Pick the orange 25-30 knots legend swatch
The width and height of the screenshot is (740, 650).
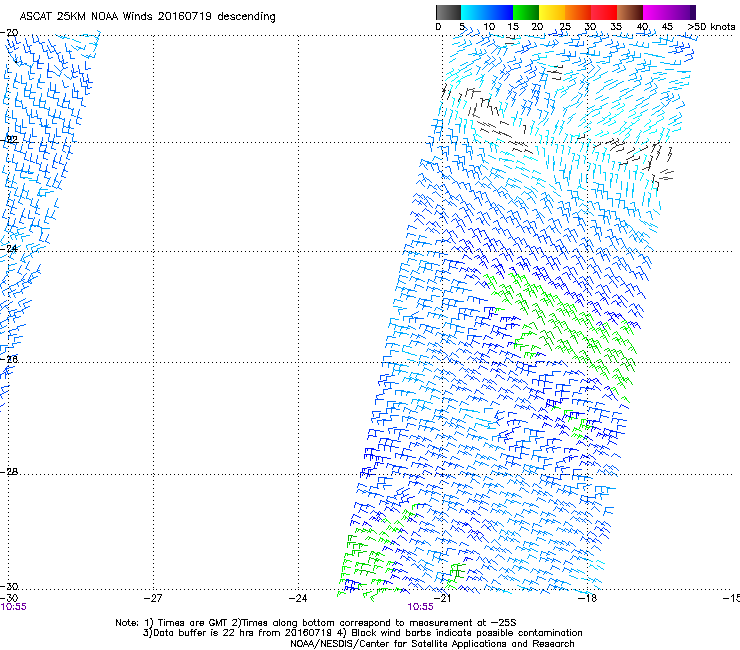(578, 12)
